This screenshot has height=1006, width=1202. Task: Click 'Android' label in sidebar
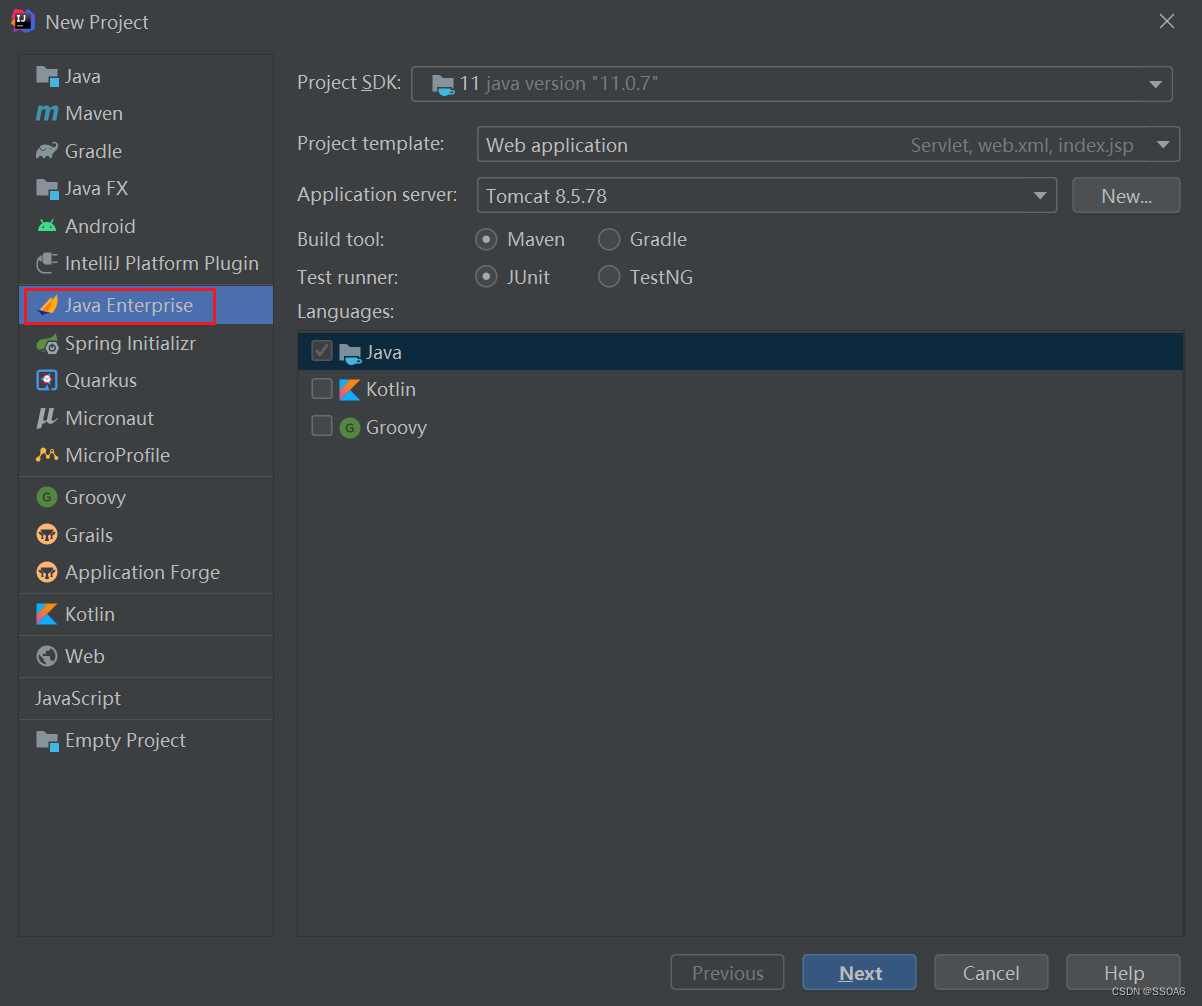100,226
